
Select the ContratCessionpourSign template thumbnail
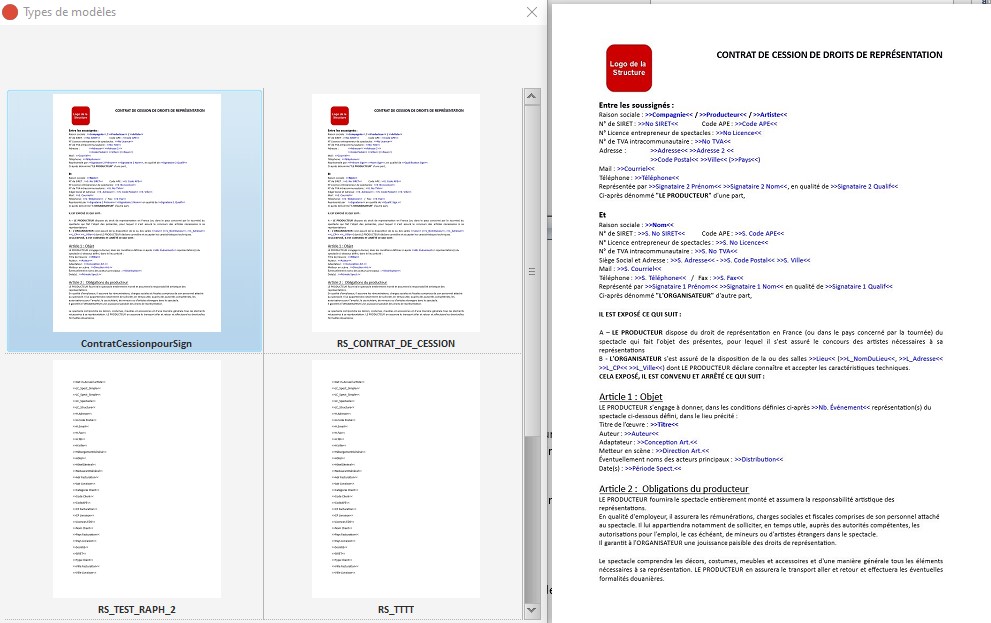click(x=136, y=212)
